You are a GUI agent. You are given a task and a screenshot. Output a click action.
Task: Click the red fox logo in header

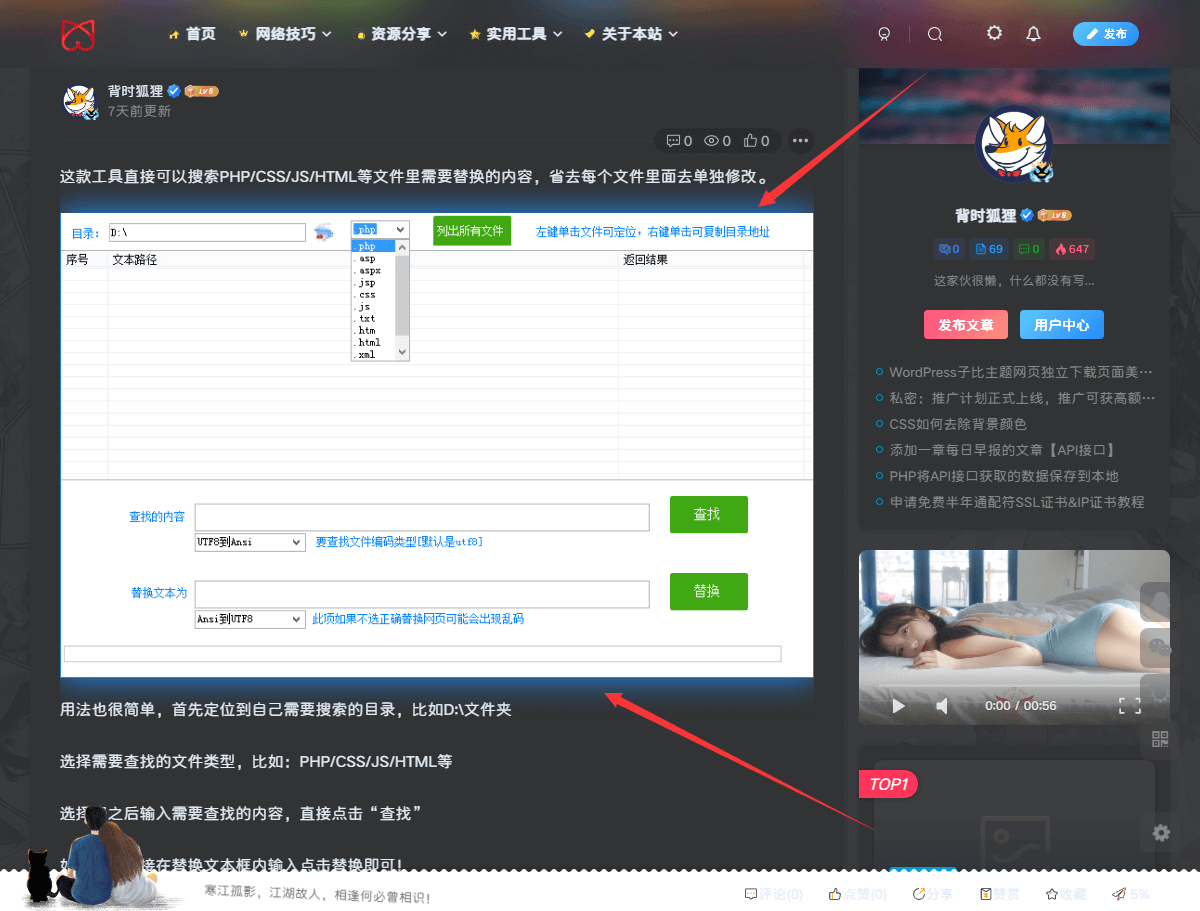(x=77, y=34)
